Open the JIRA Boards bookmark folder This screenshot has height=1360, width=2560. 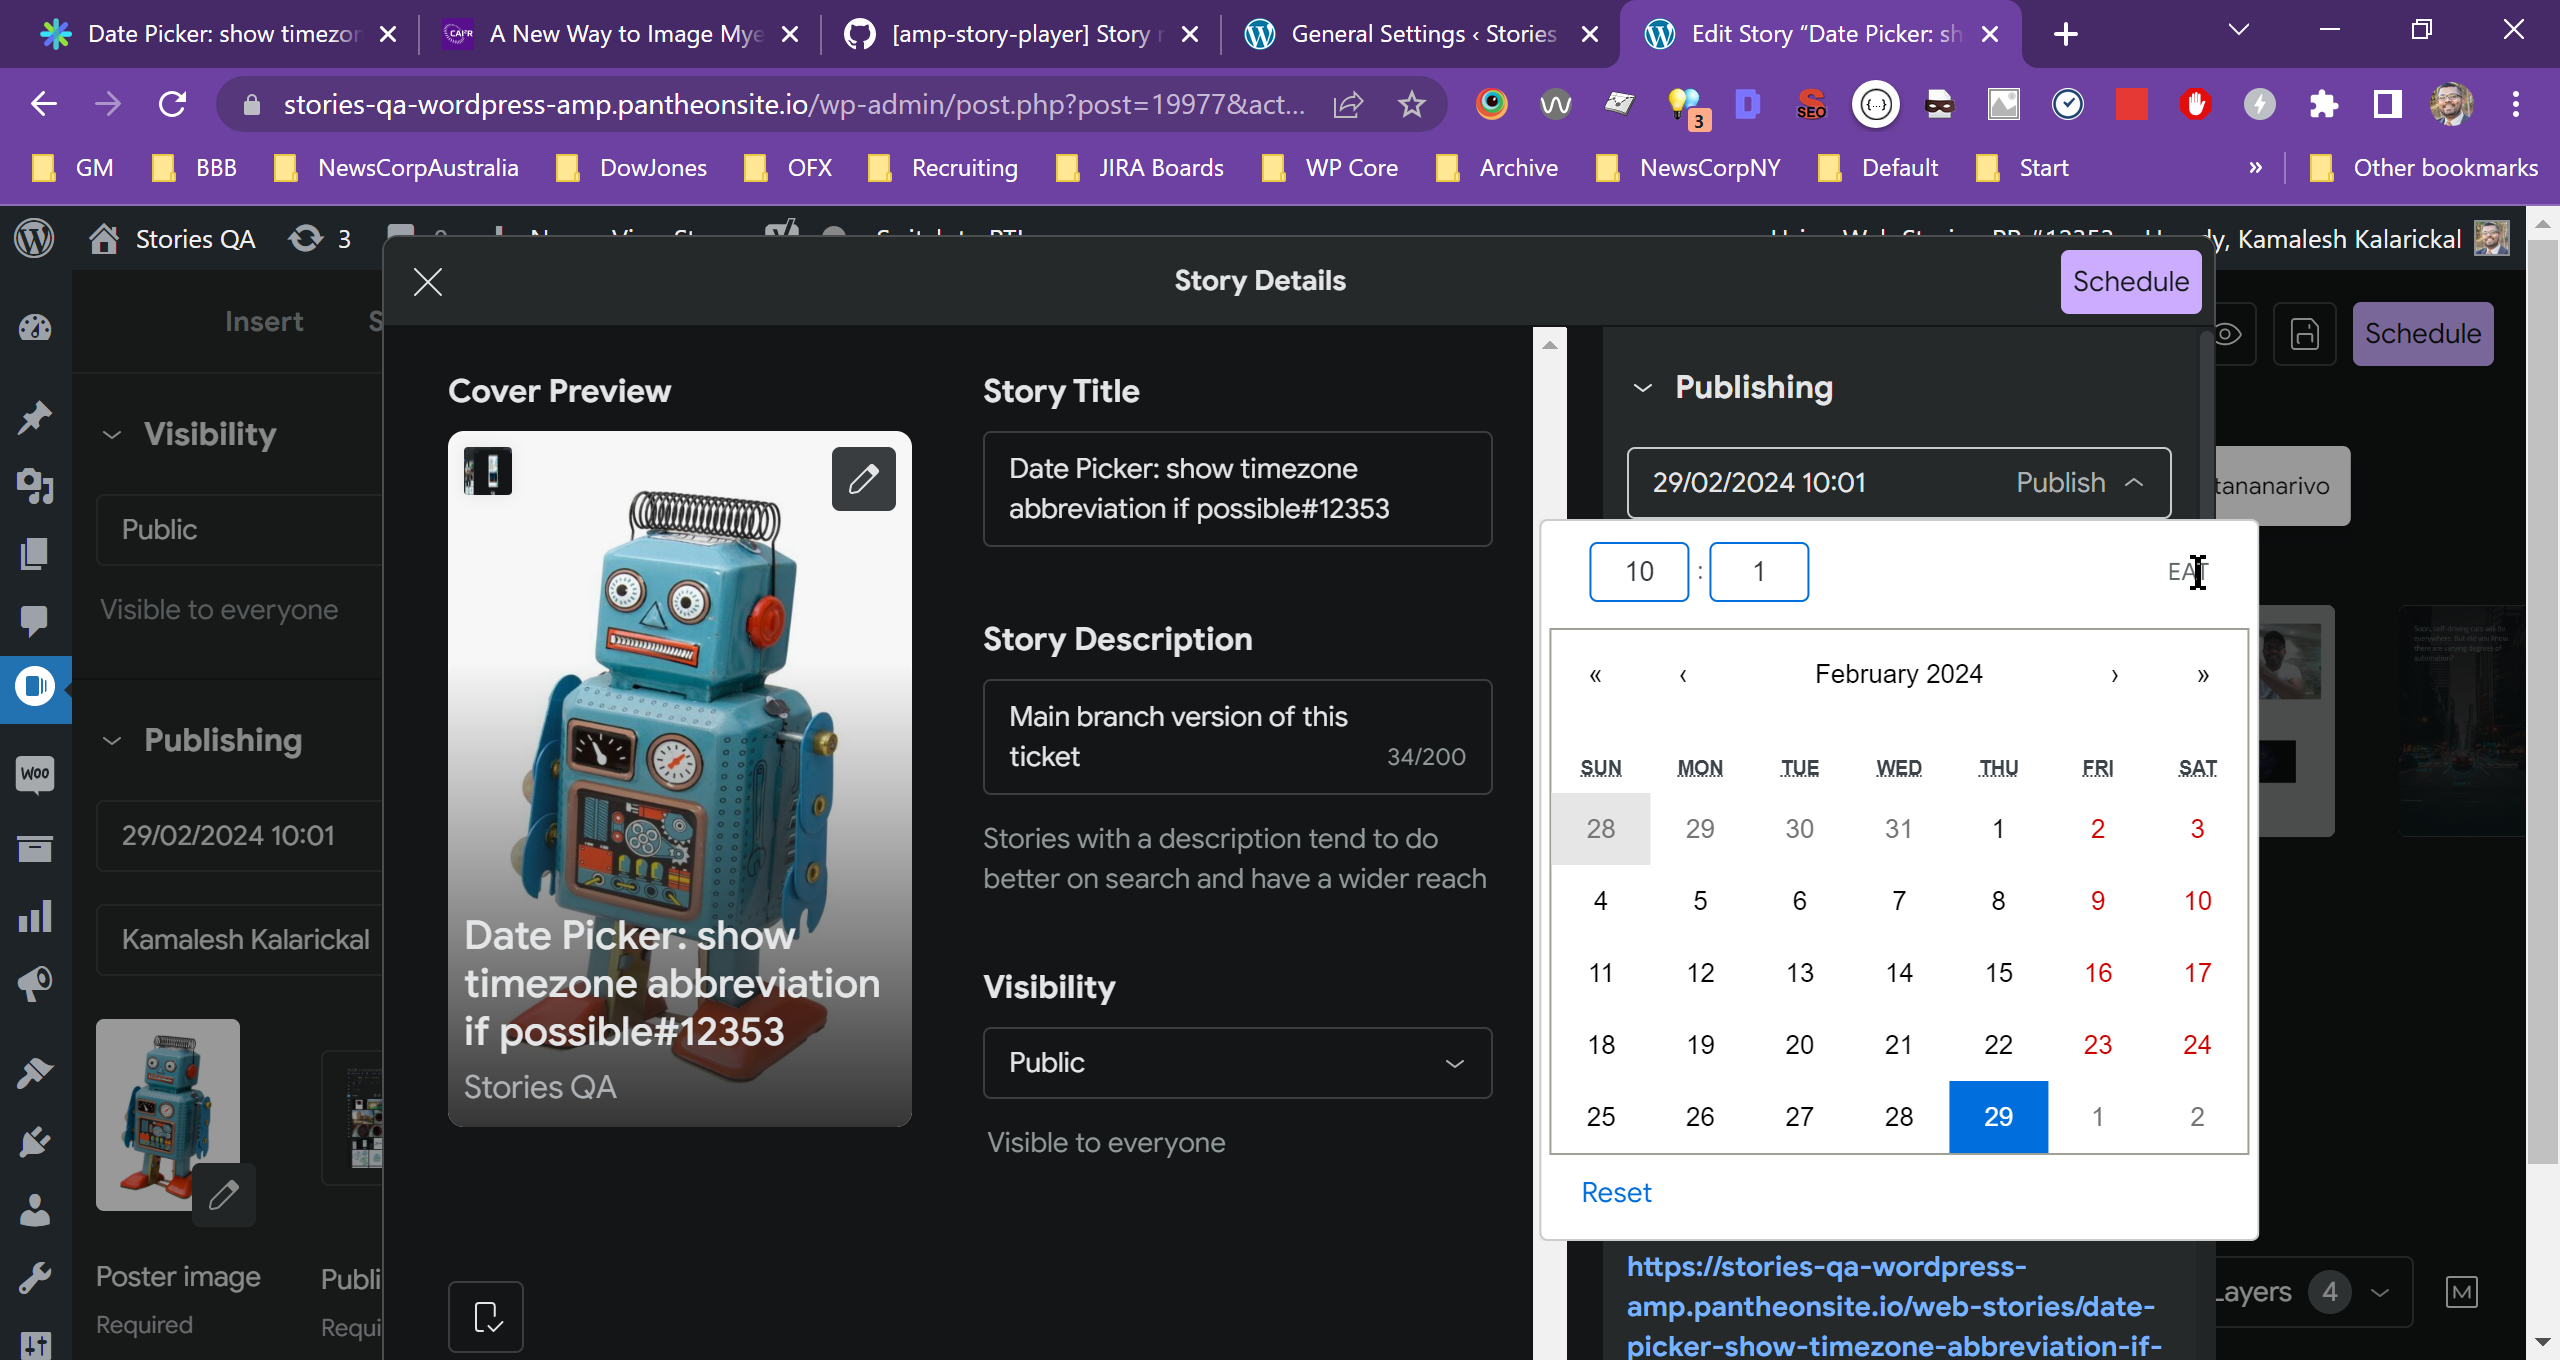coord(1141,168)
